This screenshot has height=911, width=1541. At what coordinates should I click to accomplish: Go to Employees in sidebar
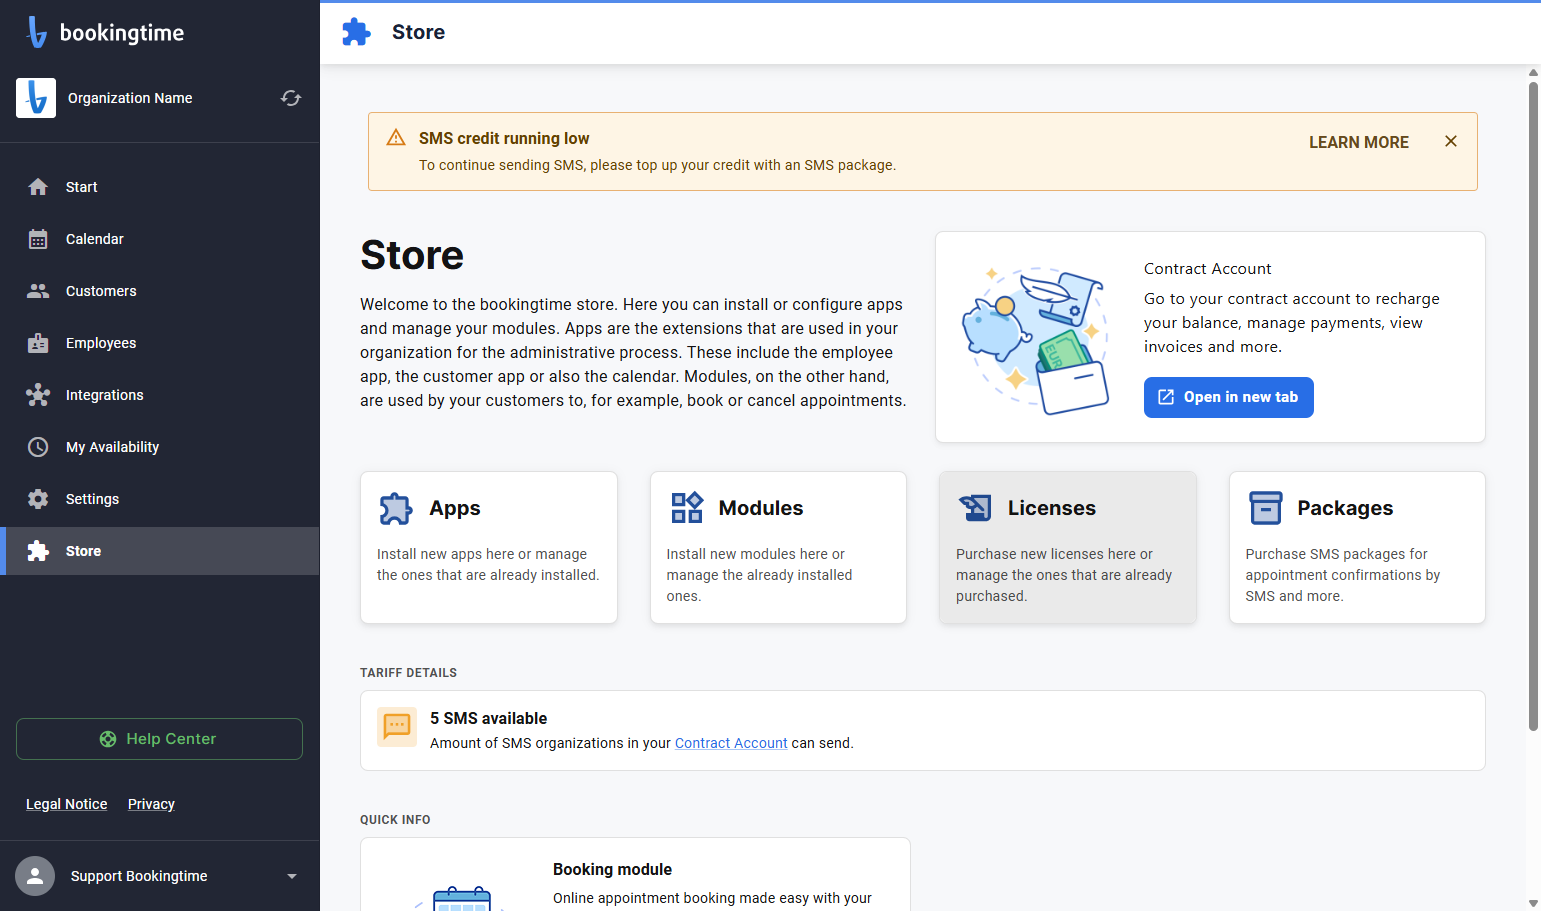pos(160,343)
